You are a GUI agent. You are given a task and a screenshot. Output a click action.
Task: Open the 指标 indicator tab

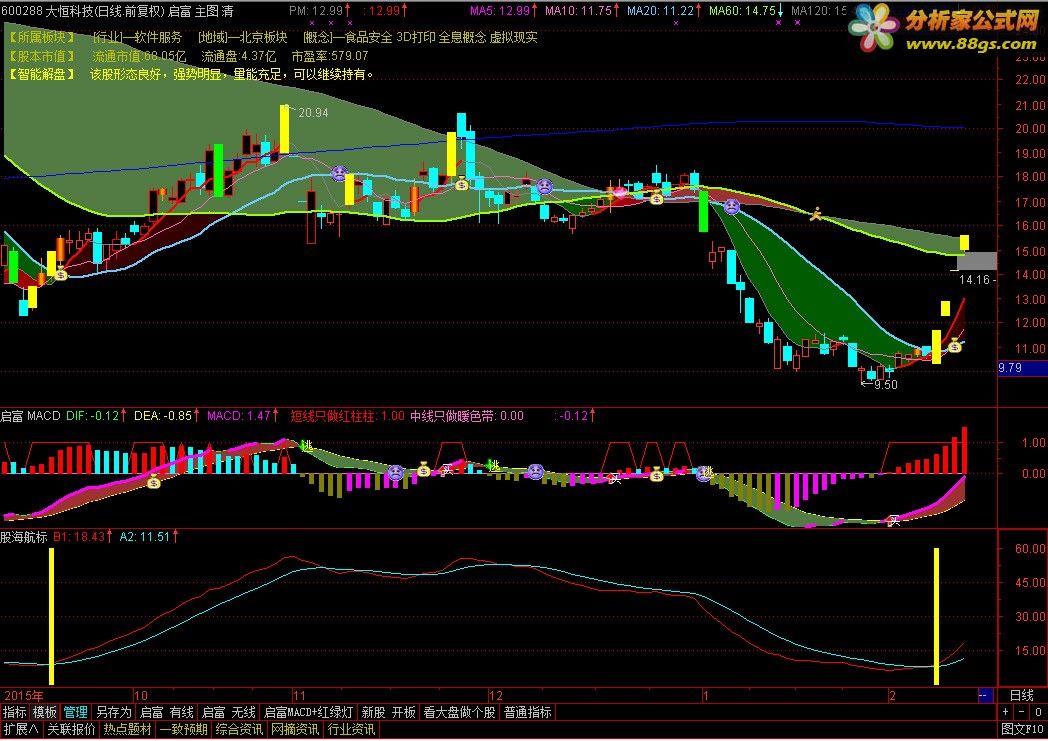[x=15, y=712]
